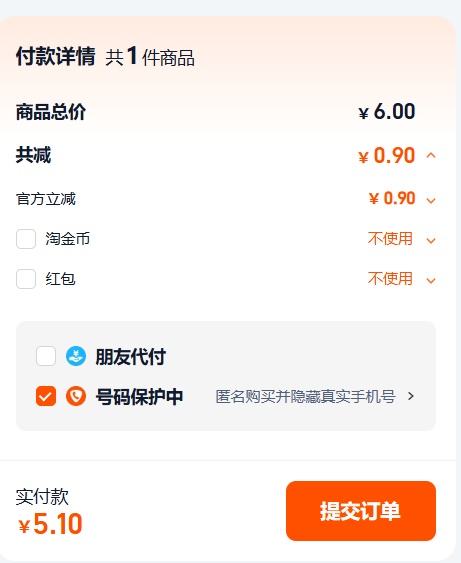Submit the order with 提交订单
The height and width of the screenshot is (563, 461).
click(361, 511)
